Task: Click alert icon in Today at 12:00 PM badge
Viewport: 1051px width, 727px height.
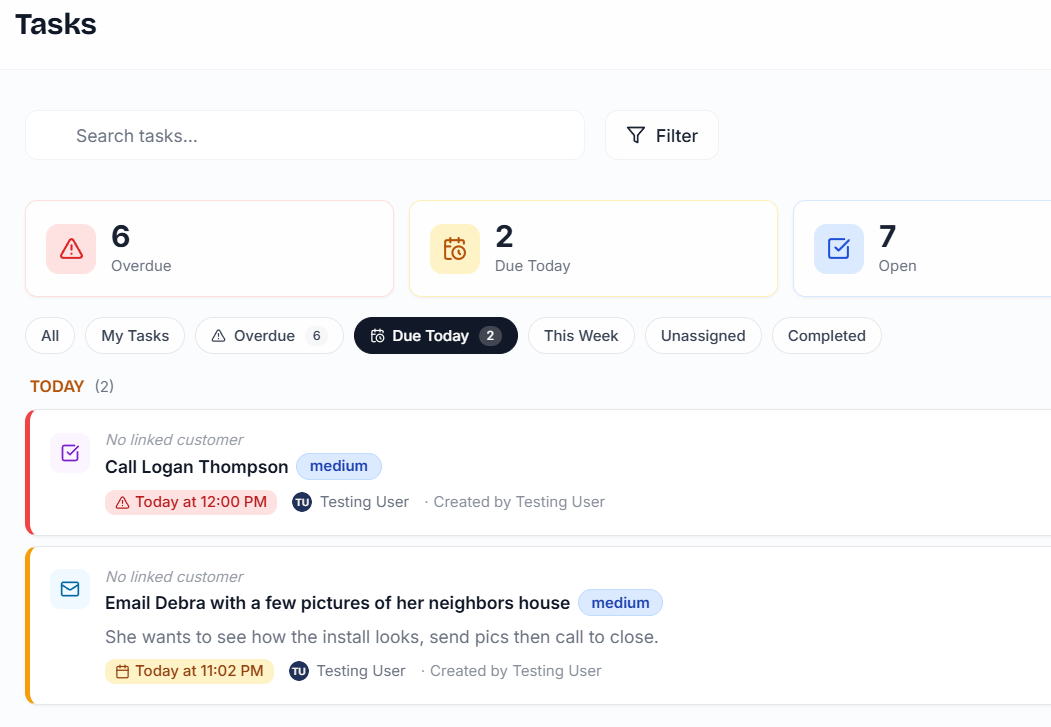Action: click(x=123, y=503)
